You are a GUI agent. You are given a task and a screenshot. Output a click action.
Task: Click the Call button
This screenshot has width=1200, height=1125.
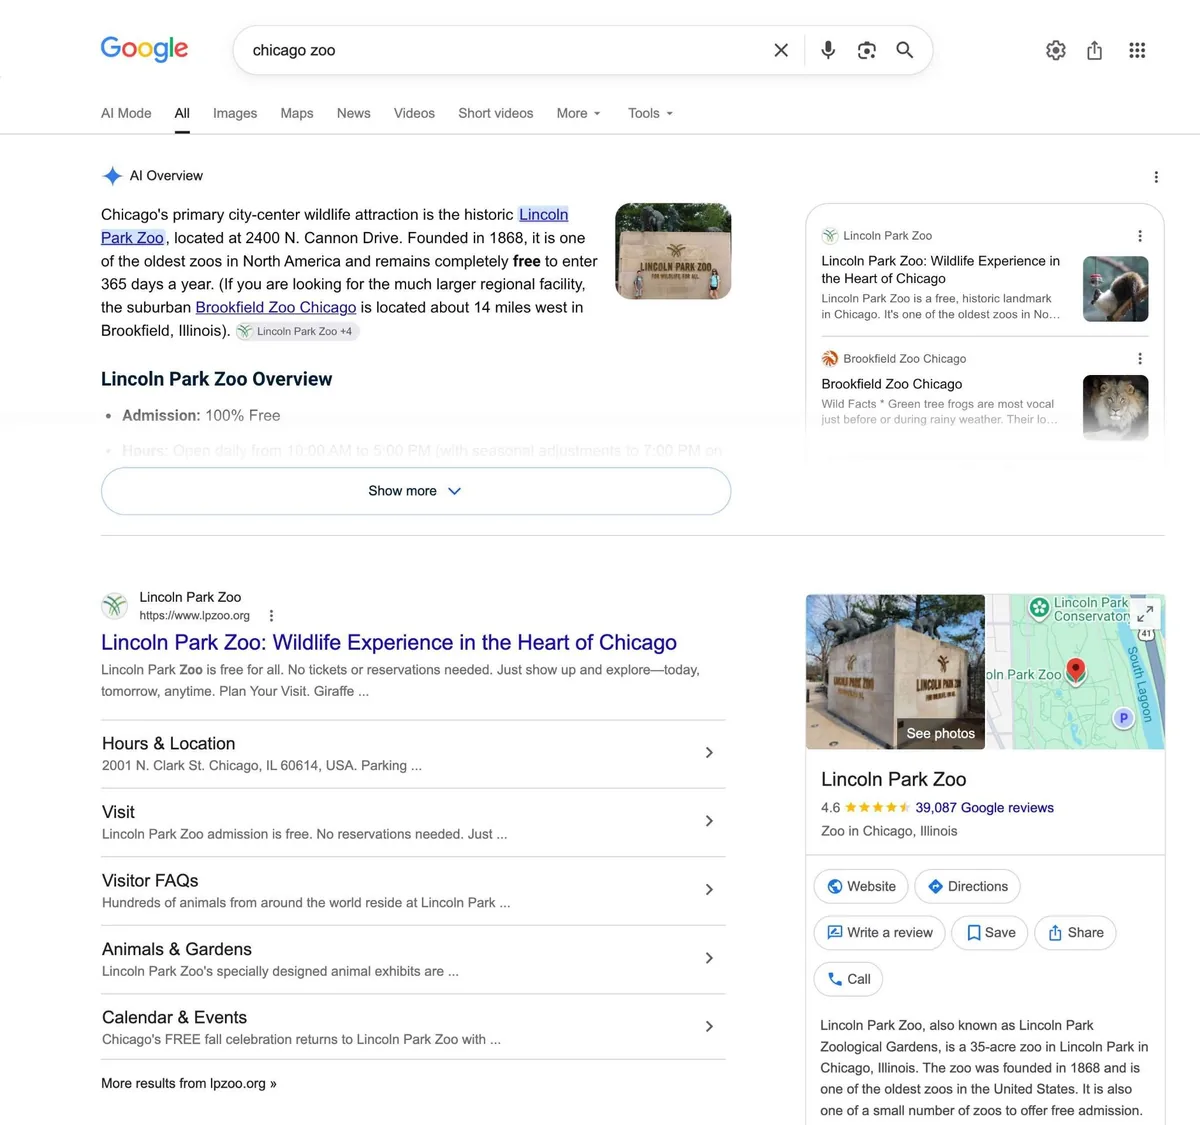(848, 980)
